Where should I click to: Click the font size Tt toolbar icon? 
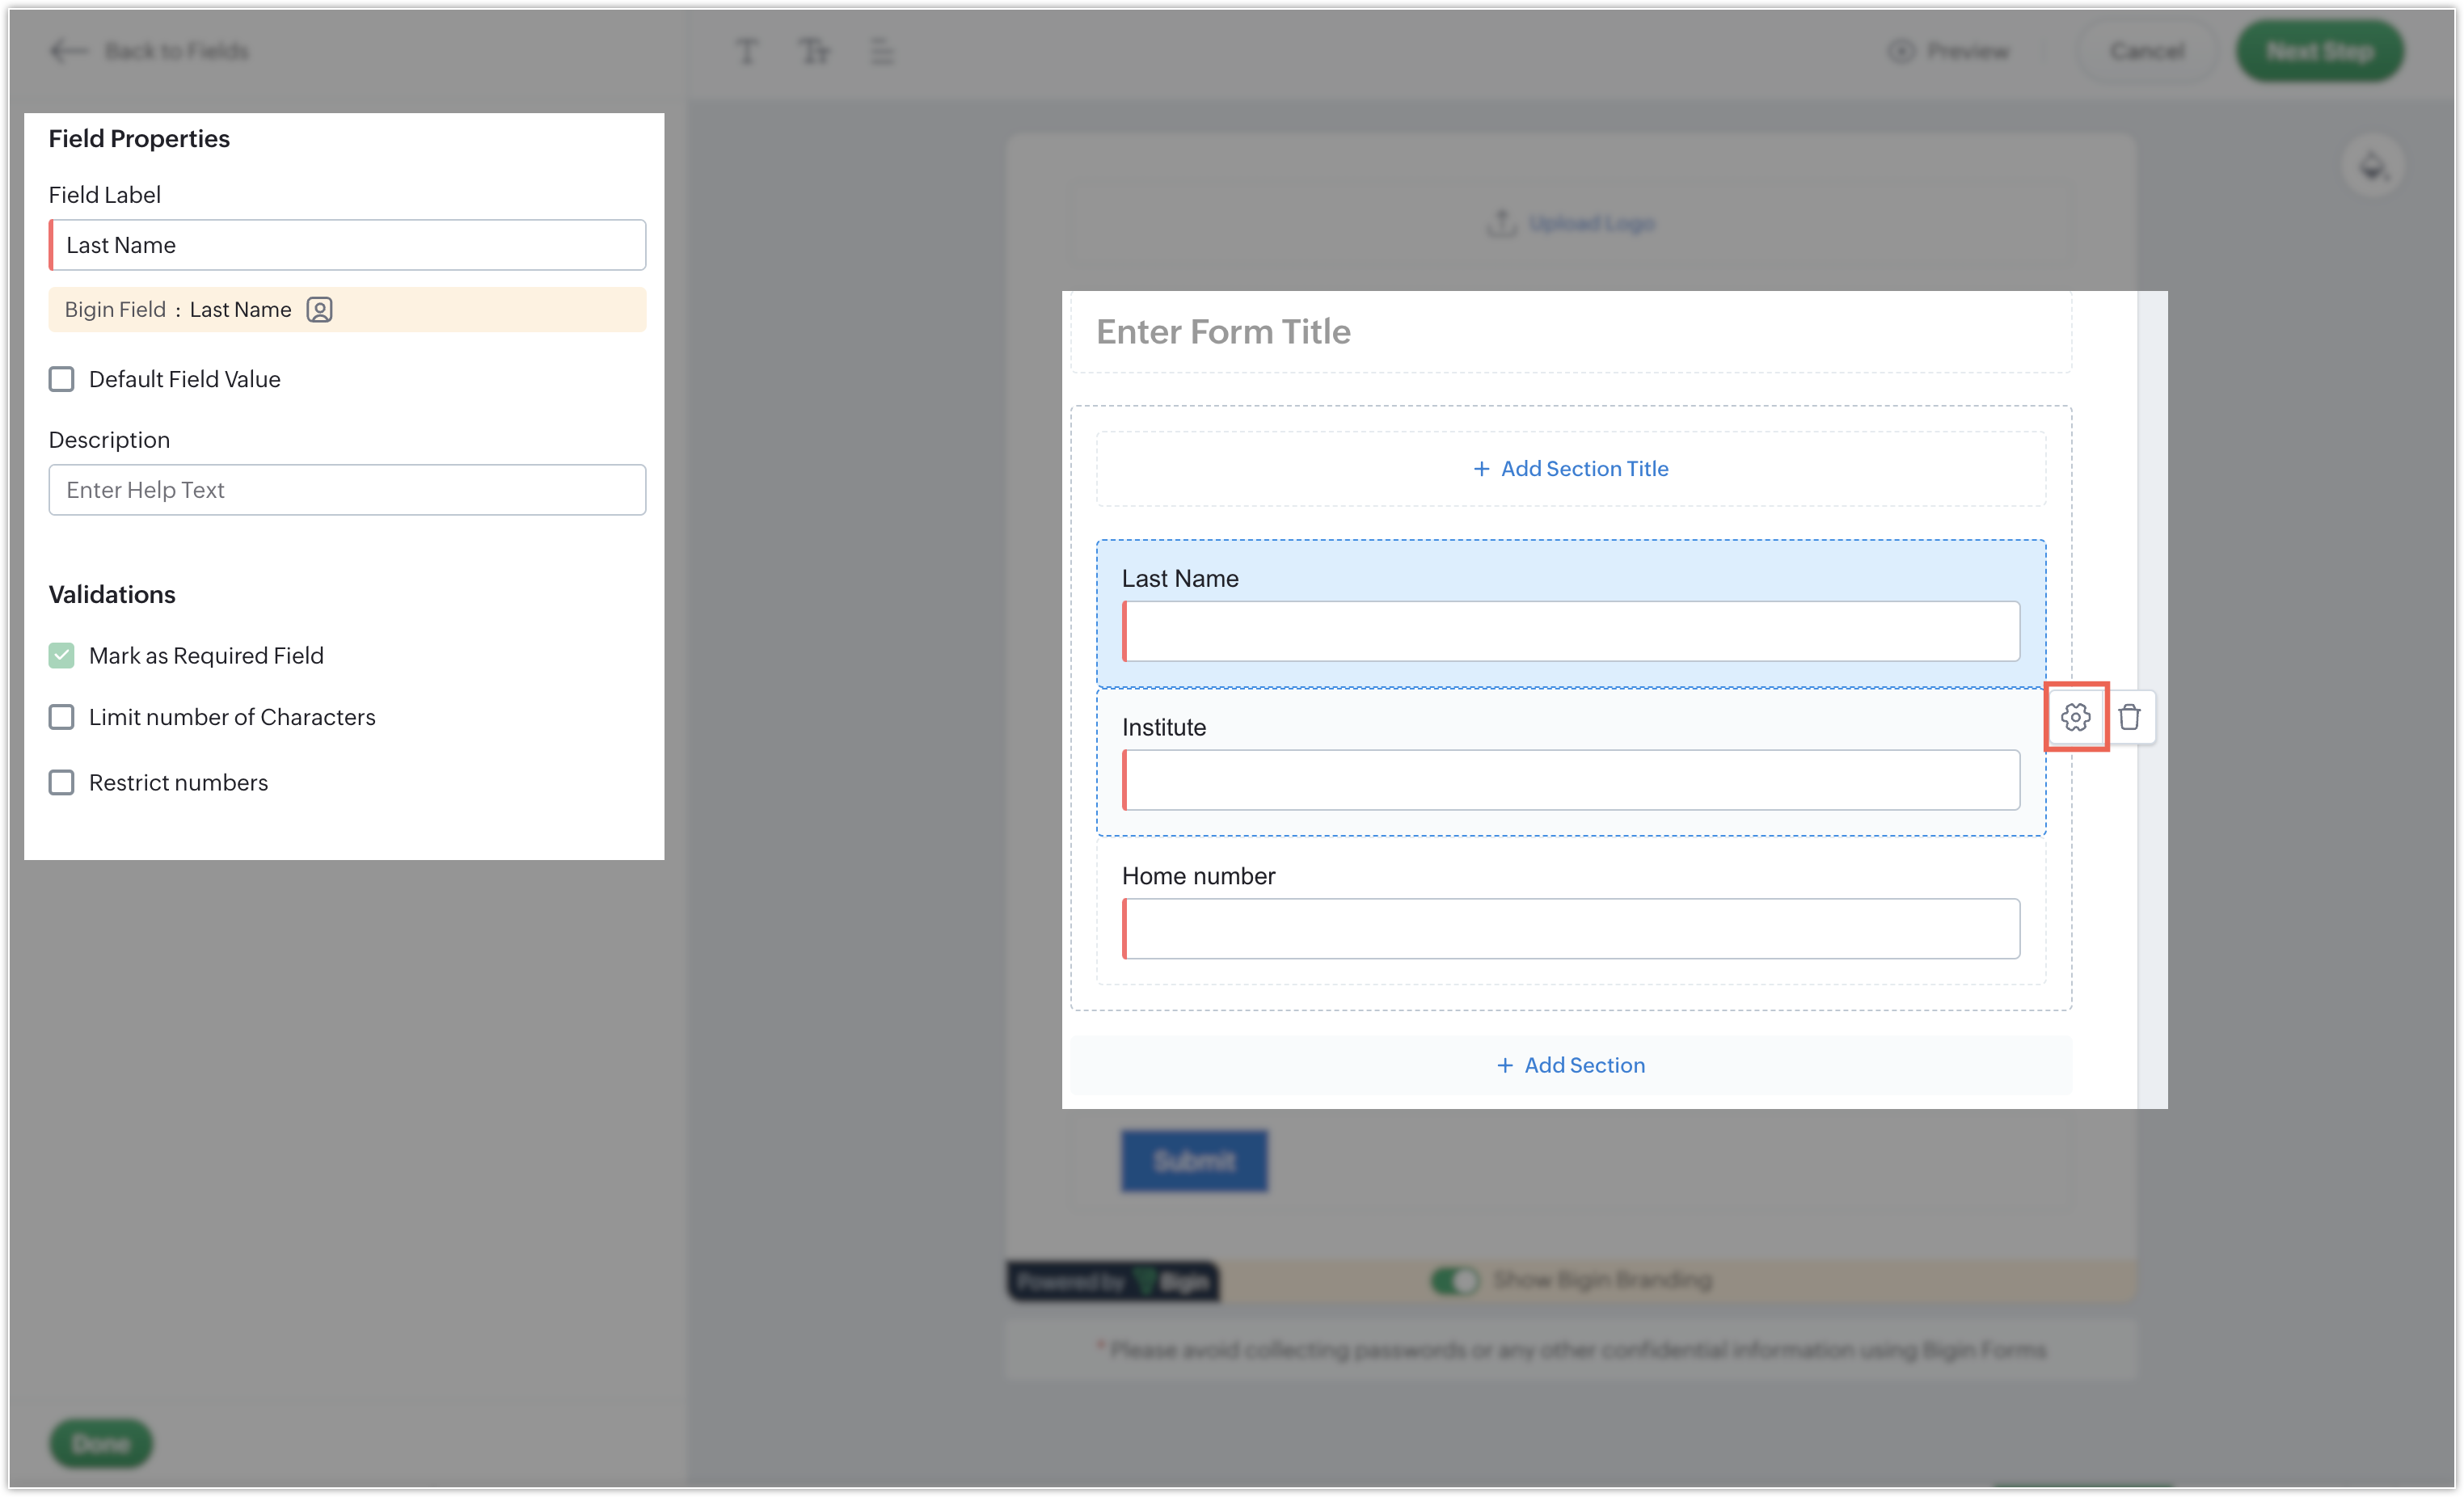814,51
